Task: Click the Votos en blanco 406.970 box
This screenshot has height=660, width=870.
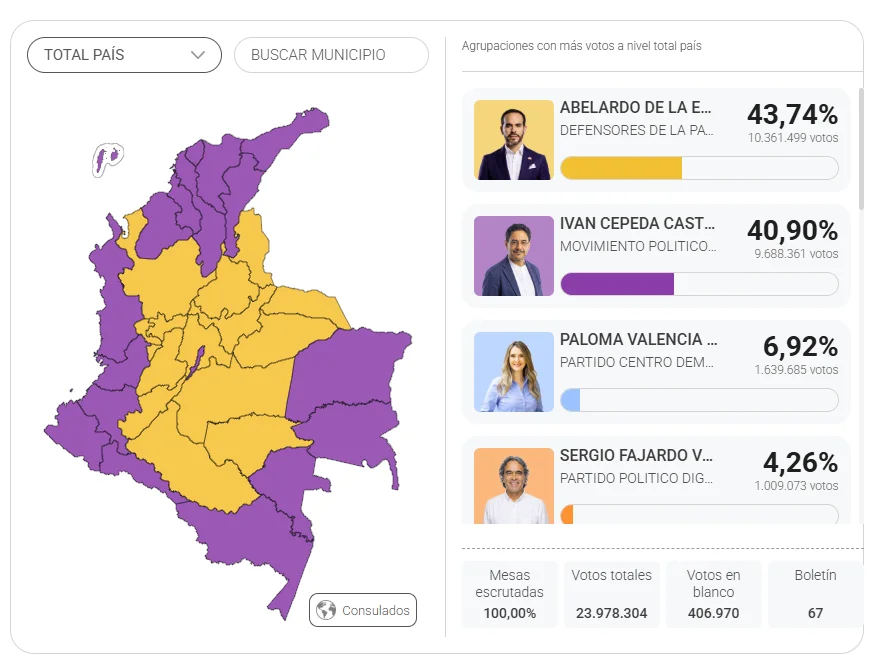Action: tap(714, 594)
